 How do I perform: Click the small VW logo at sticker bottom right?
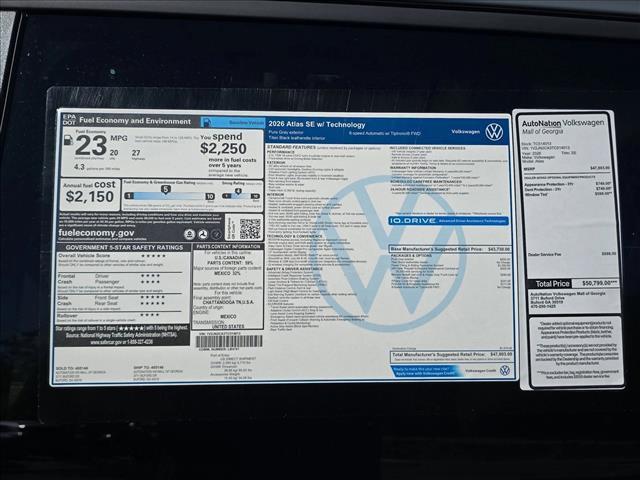click(x=504, y=370)
